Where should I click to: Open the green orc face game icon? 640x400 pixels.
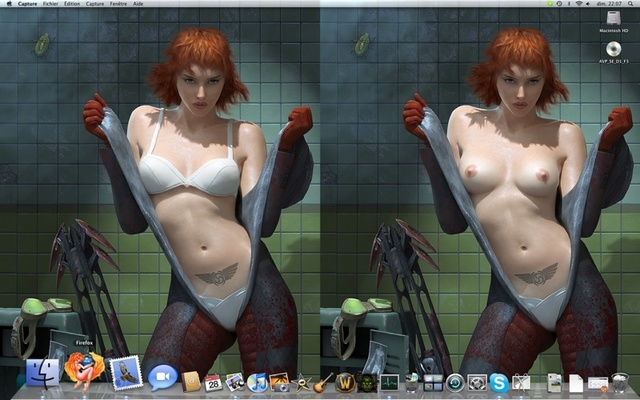click(367, 382)
